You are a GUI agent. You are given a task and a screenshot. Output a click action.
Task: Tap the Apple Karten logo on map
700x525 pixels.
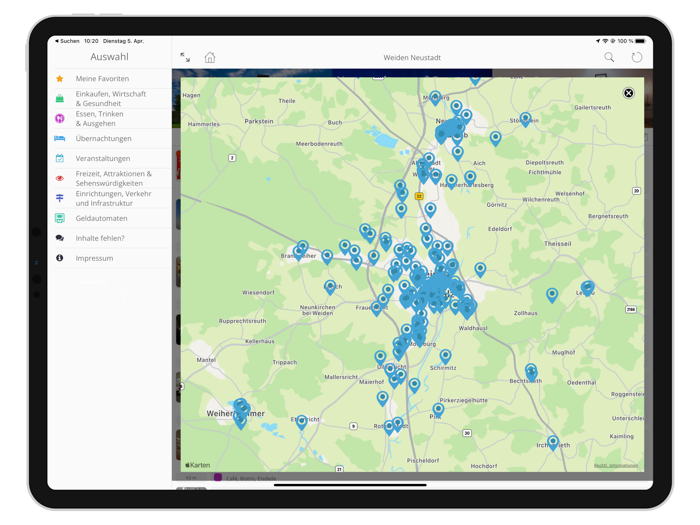(197, 465)
